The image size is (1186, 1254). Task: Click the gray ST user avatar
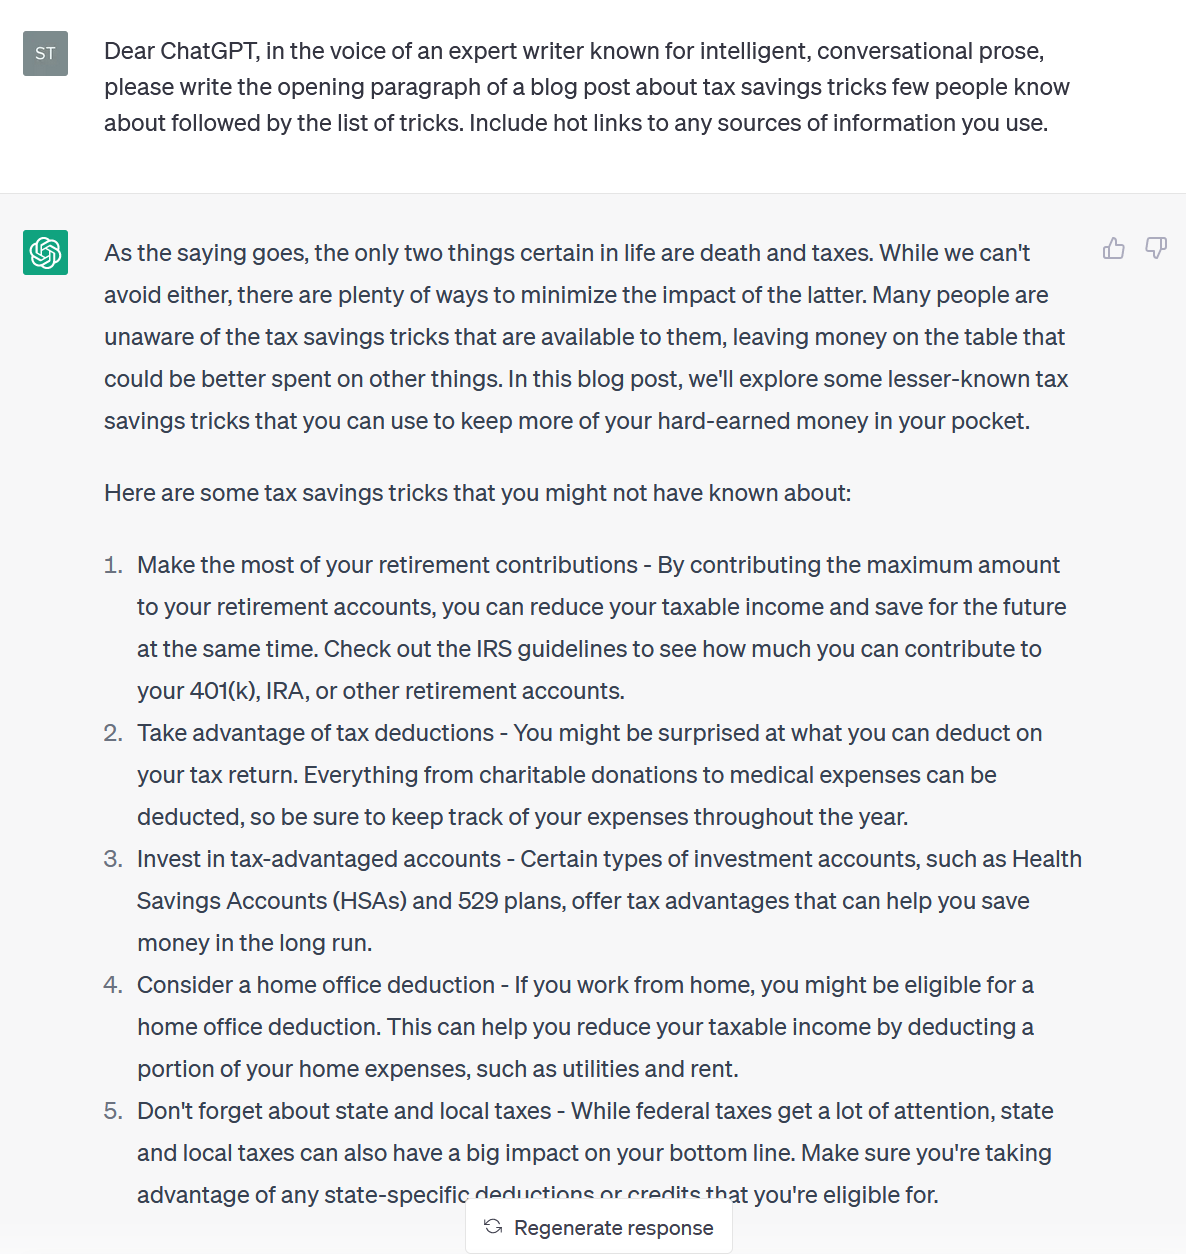coord(45,53)
